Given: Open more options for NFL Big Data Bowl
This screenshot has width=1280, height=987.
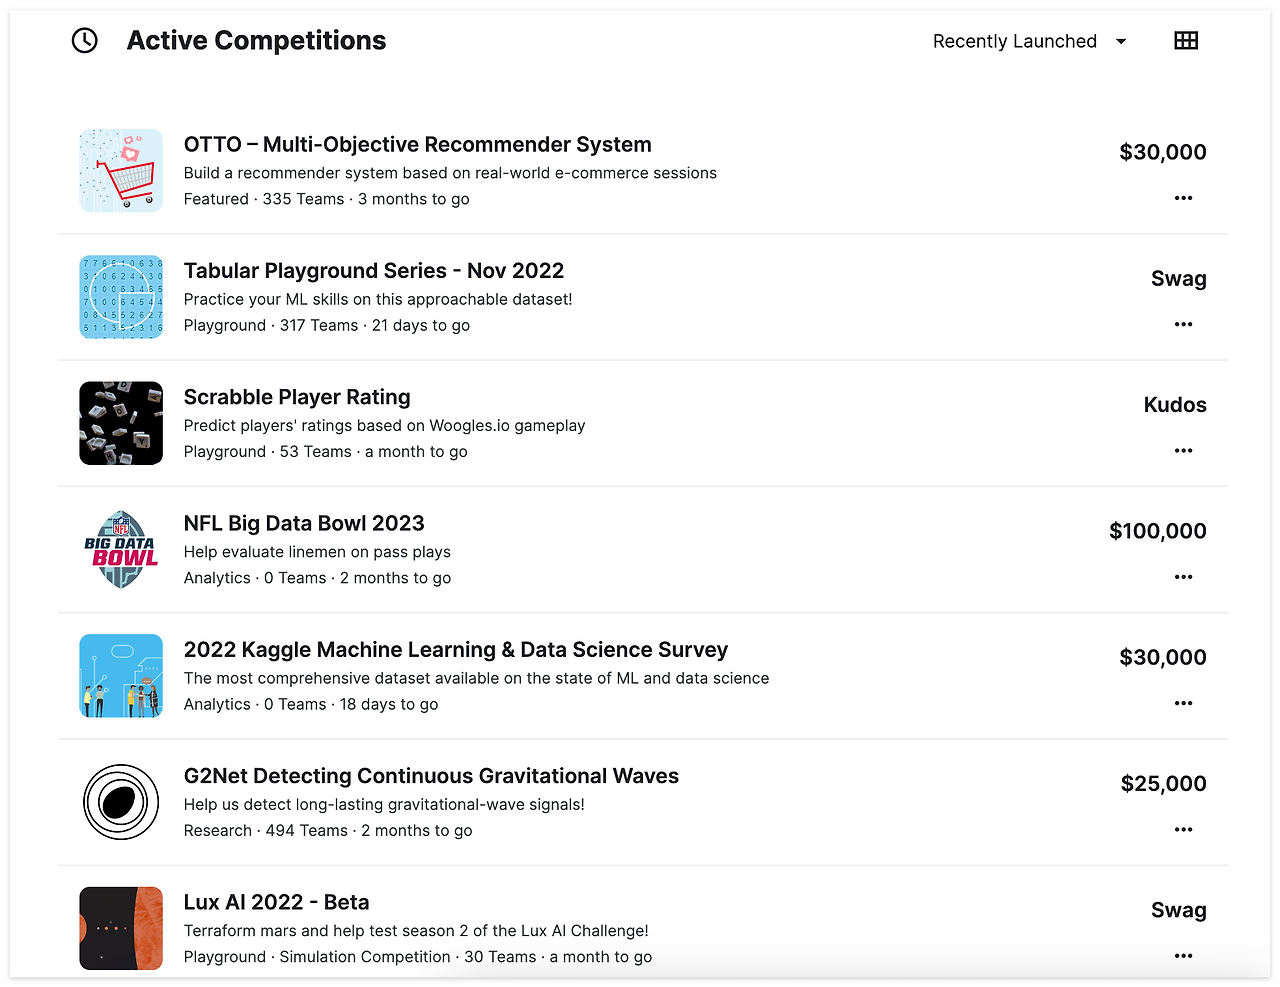Looking at the screenshot, I should tap(1183, 577).
